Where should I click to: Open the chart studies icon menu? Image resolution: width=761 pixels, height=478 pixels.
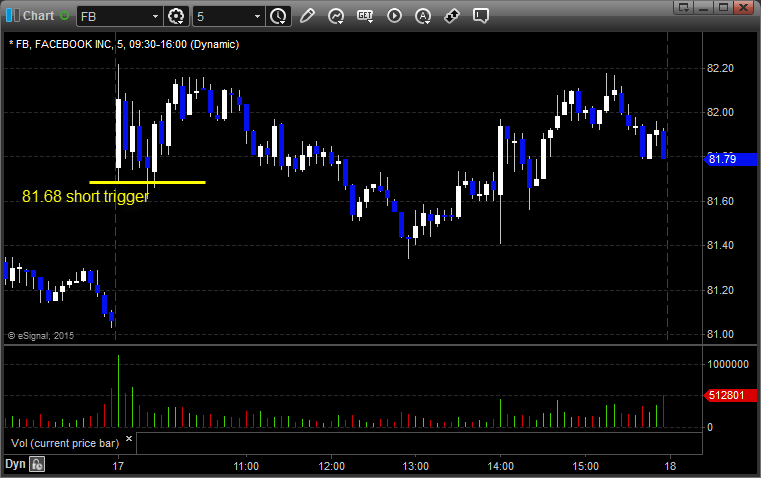tap(336, 16)
